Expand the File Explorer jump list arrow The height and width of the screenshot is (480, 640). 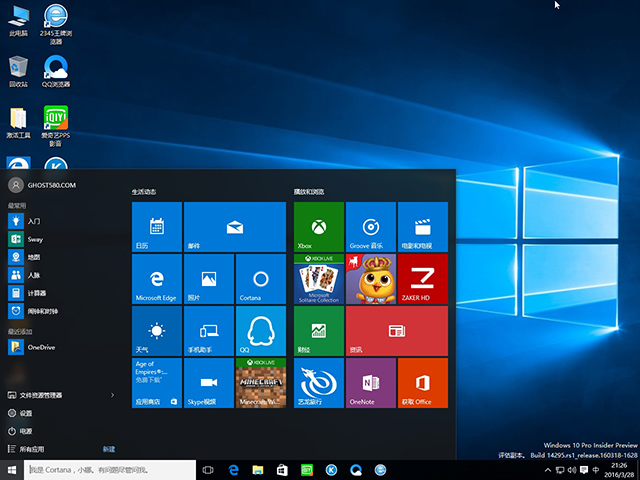point(110,395)
